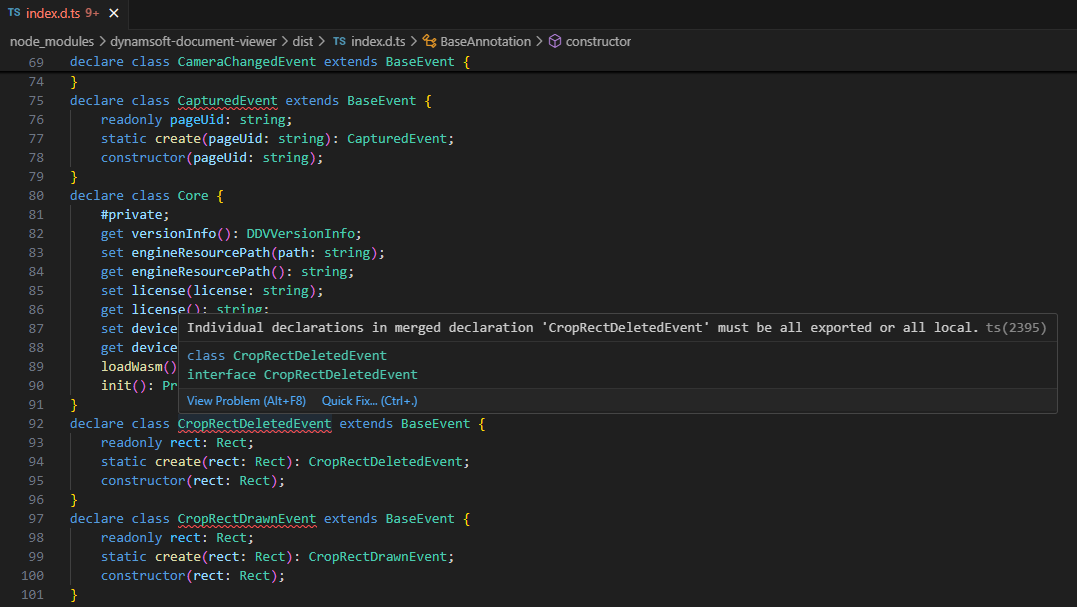The height and width of the screenshot is (607, 1077).
Task: Open Quick Fix from the hover popup
Action: click(x=369, y=401)
